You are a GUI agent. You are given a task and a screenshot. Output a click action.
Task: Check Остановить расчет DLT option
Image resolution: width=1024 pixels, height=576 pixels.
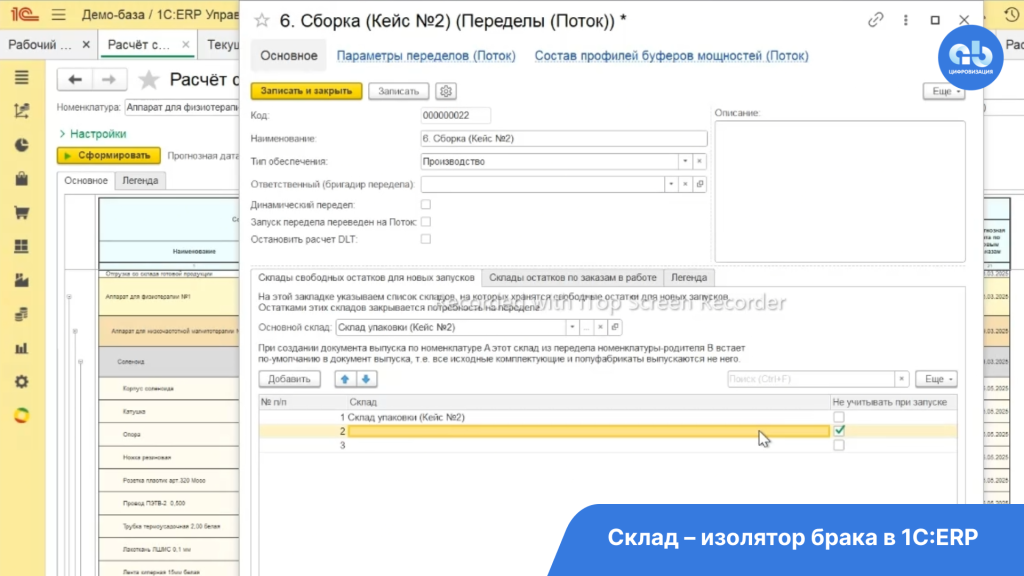[x=426, y=239]
